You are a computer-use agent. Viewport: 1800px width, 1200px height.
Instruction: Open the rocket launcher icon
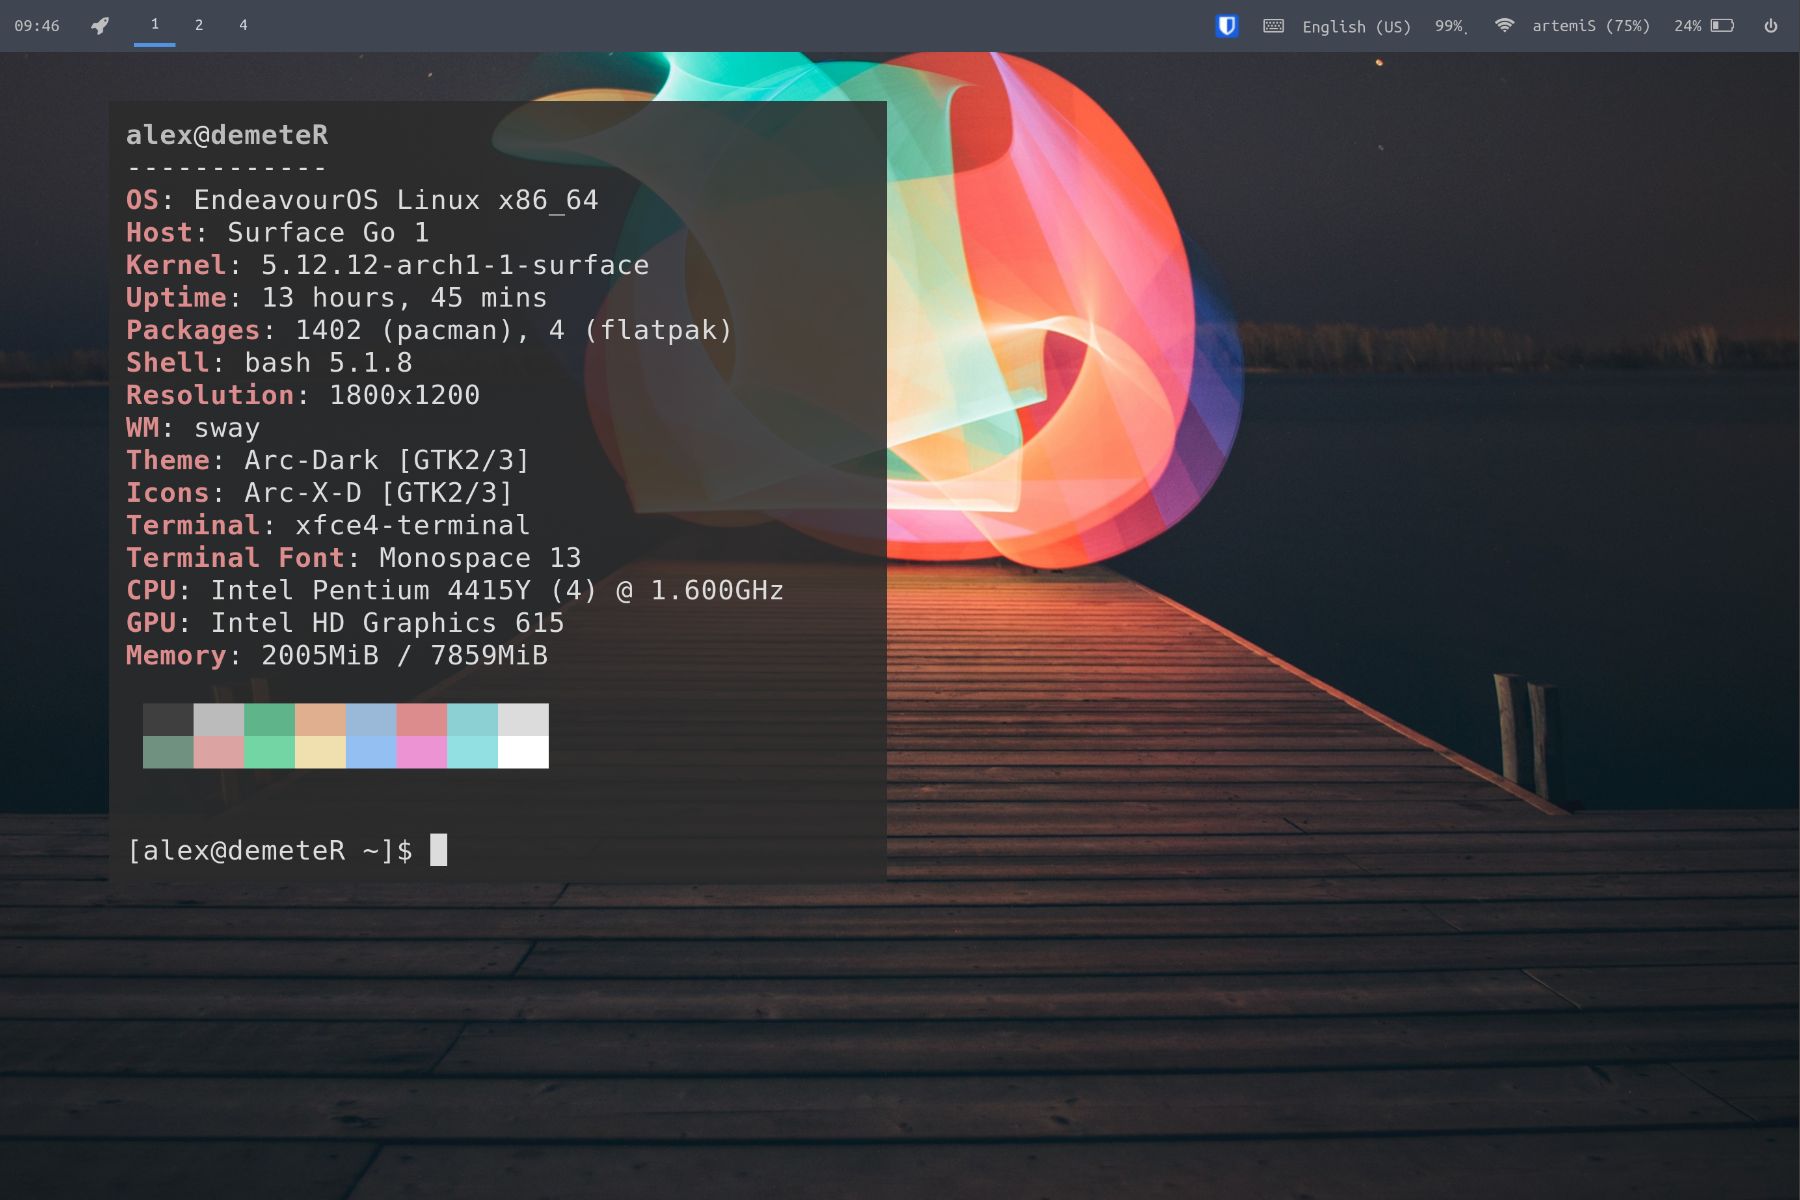coord(100,26)
